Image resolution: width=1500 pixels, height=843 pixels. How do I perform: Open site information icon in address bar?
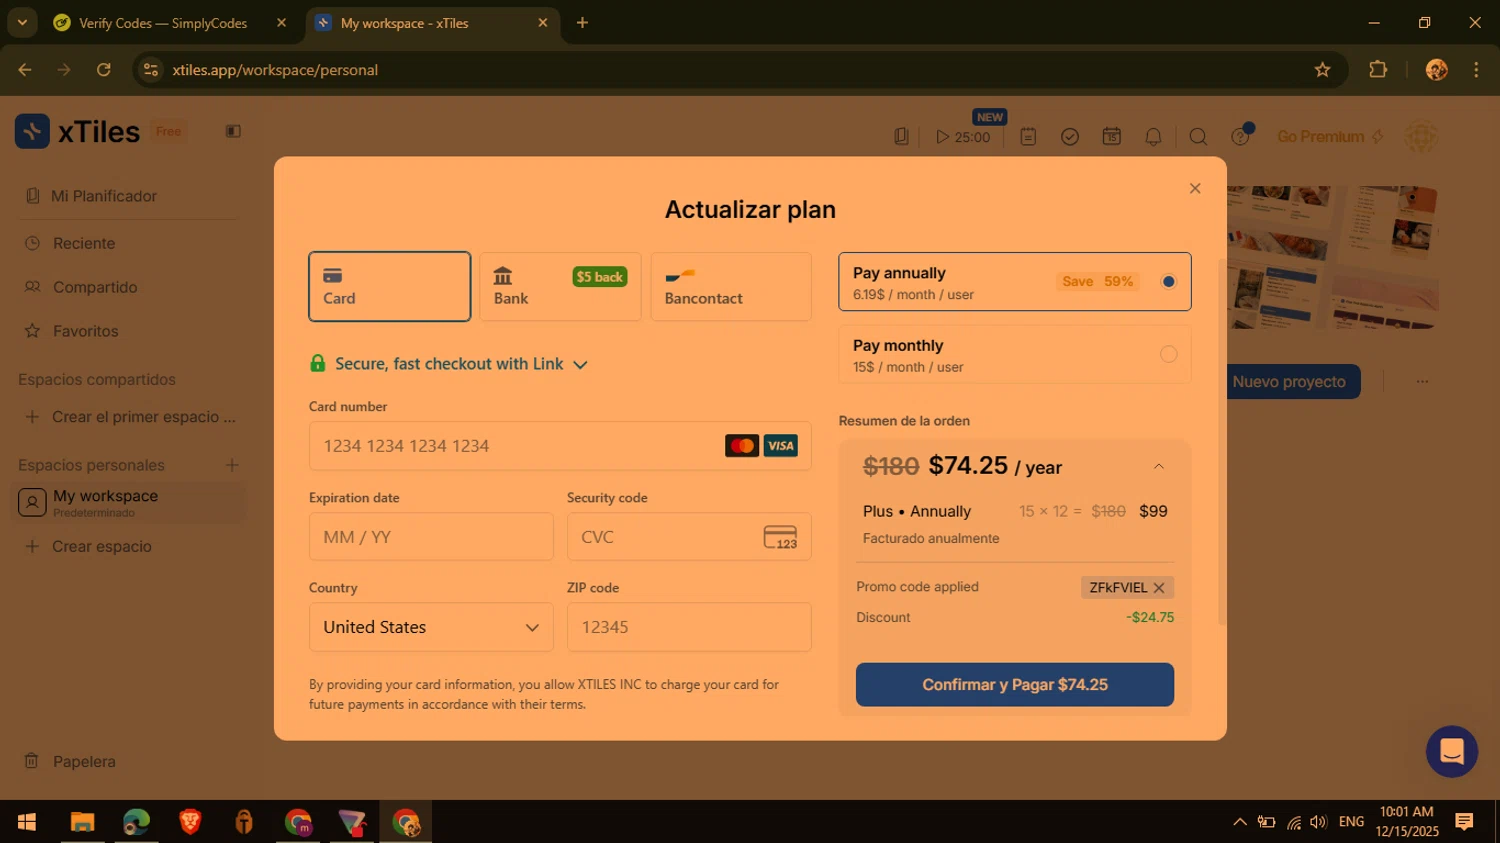(151, 70)
